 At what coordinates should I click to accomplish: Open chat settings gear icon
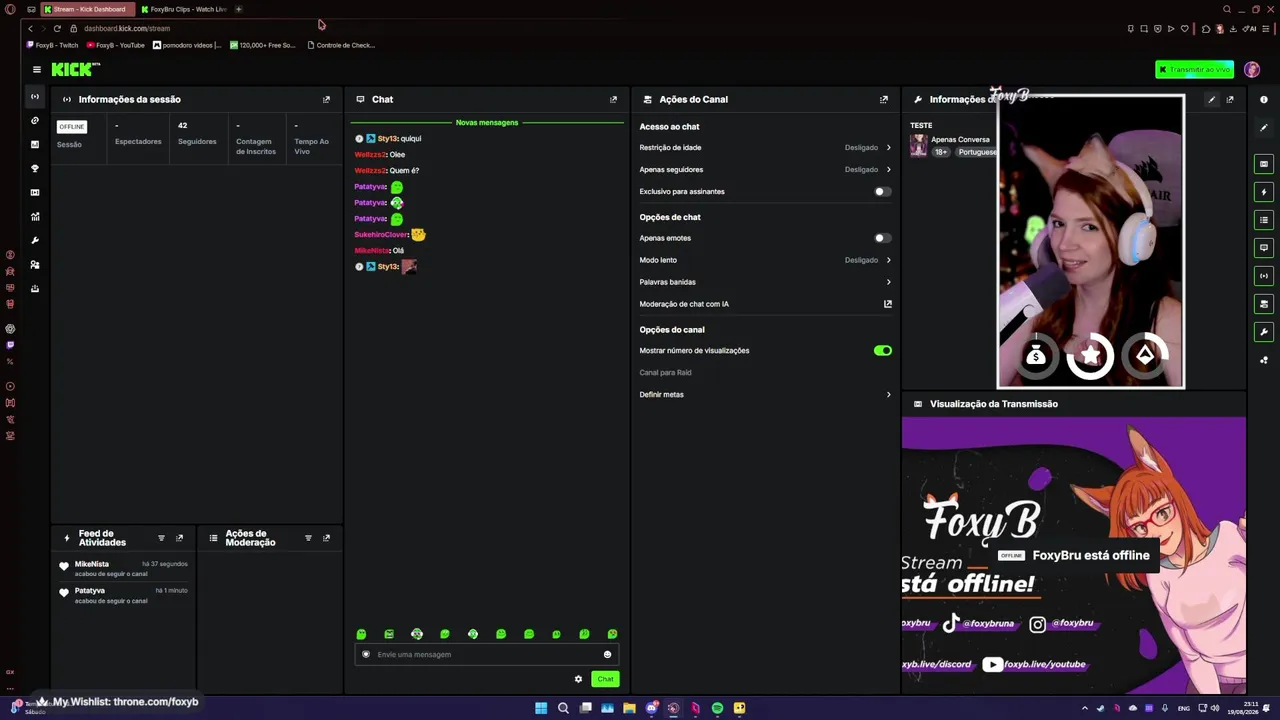pos(578,679)
